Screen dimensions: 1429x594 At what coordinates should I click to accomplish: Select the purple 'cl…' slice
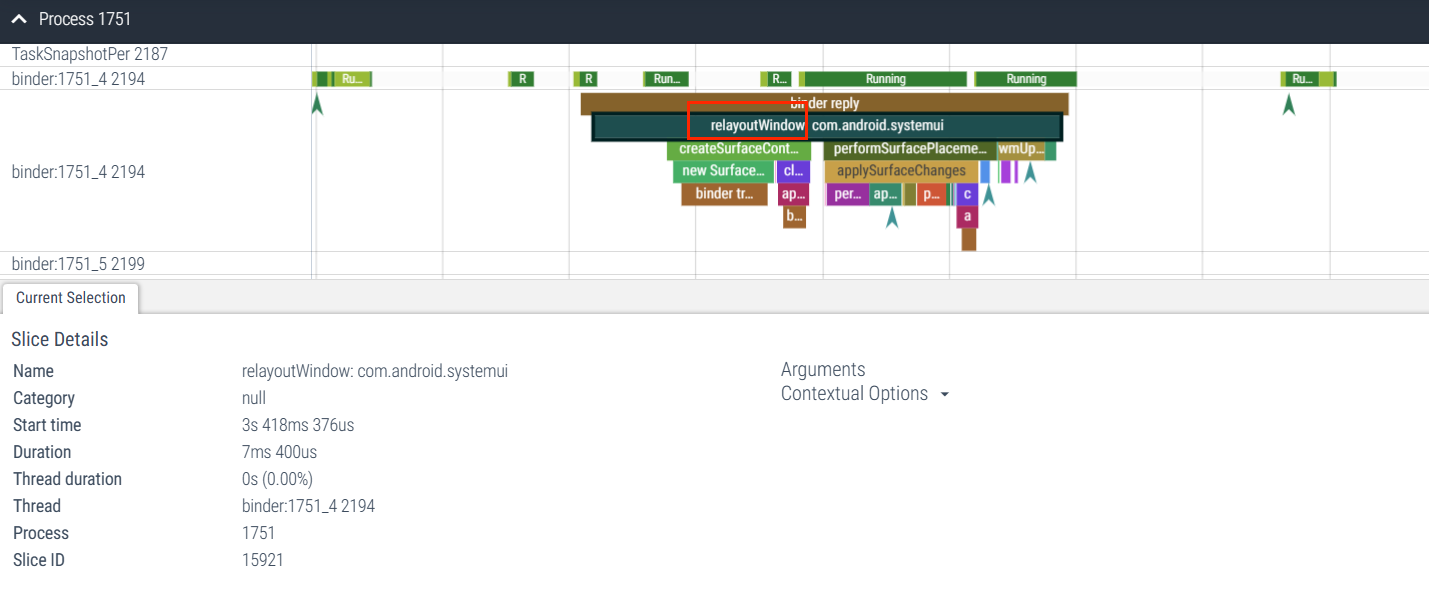point(794,171)
